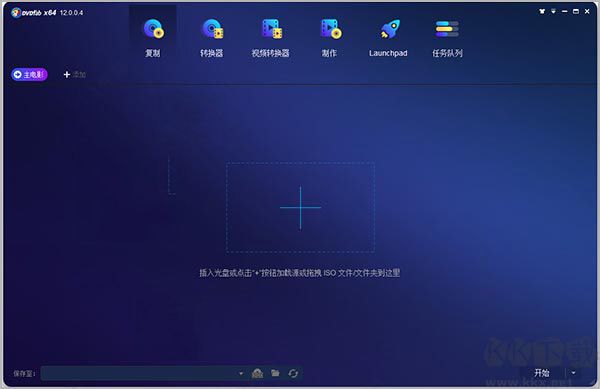Viewport: 600px width, 389px height.
Task: Open the 视频转换器 video converter module
Action: 271,38
